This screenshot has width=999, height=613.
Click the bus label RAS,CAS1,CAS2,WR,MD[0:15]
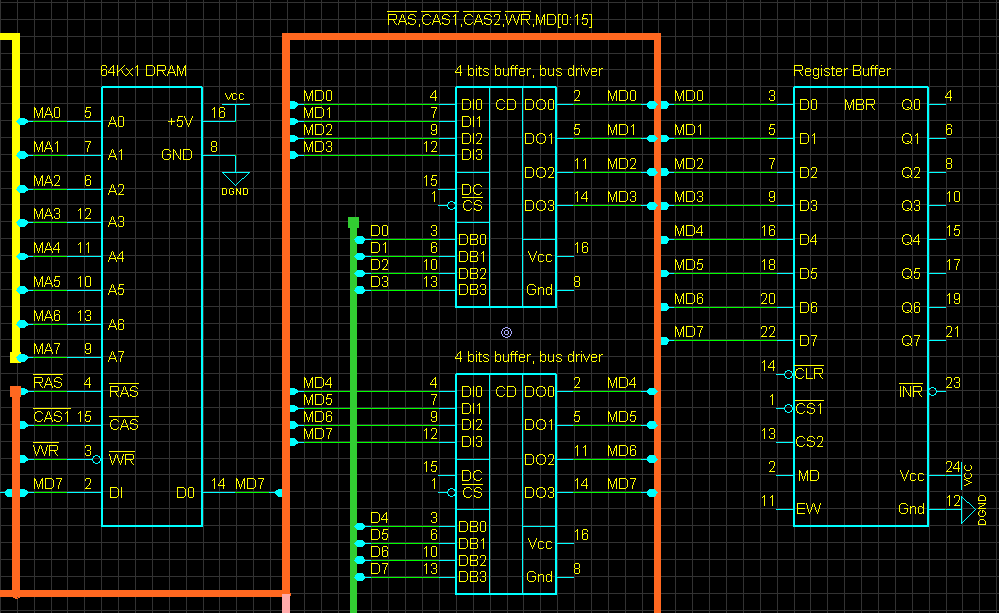pyautogui.click(x=489, y=20)
